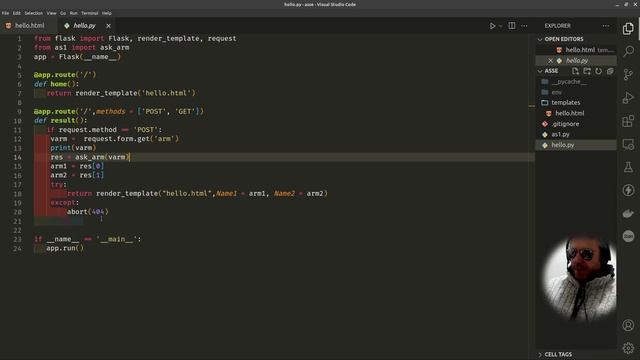Open the Source Control view
This screenshot has height=360, width=640.
628,74
